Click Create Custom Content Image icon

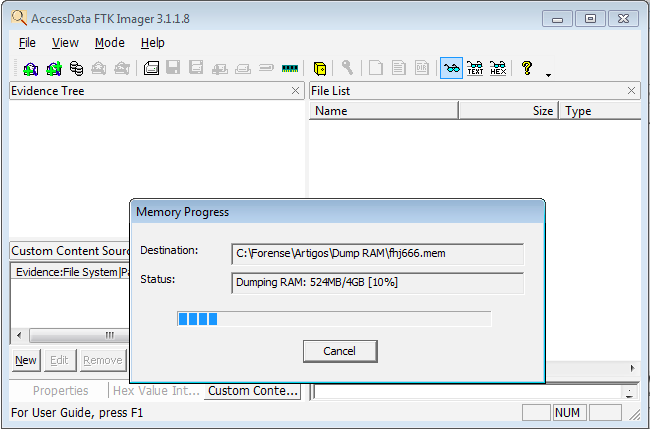[243, 68]
